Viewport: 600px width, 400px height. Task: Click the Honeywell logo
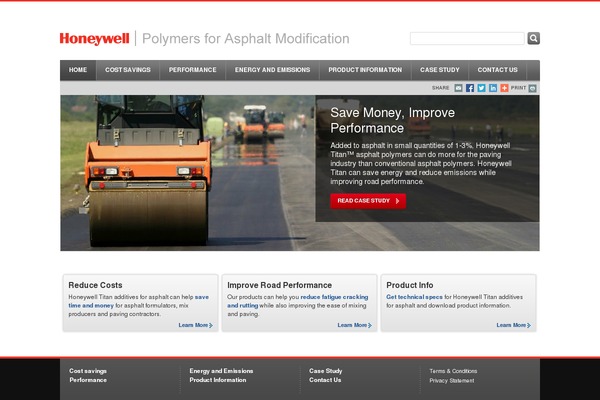(x=94, y=39)
